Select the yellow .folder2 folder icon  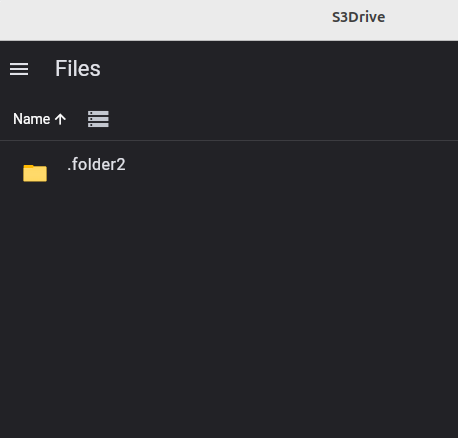35,173
